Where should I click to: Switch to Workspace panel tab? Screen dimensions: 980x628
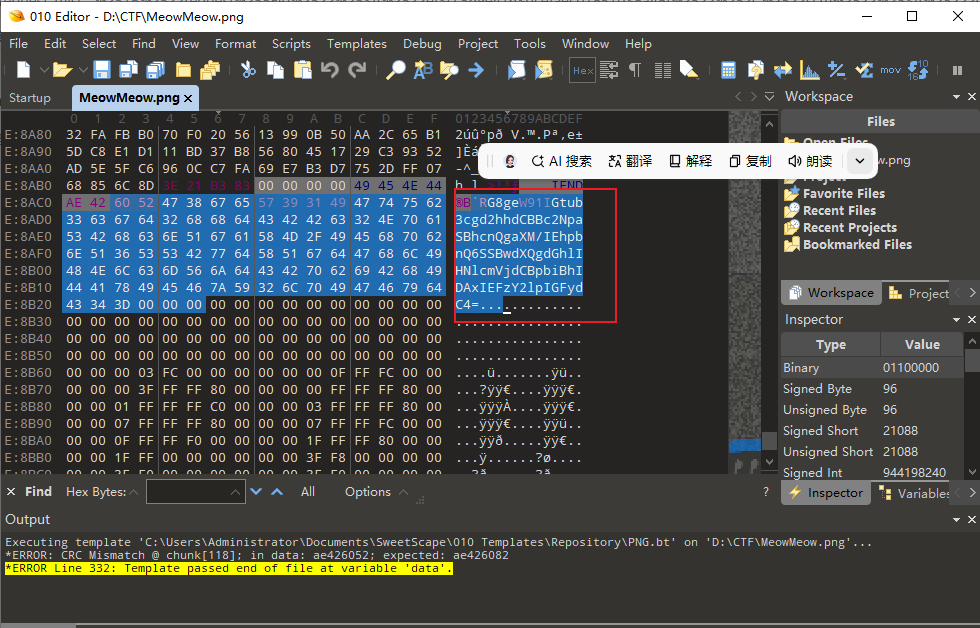tap(831, 293)
